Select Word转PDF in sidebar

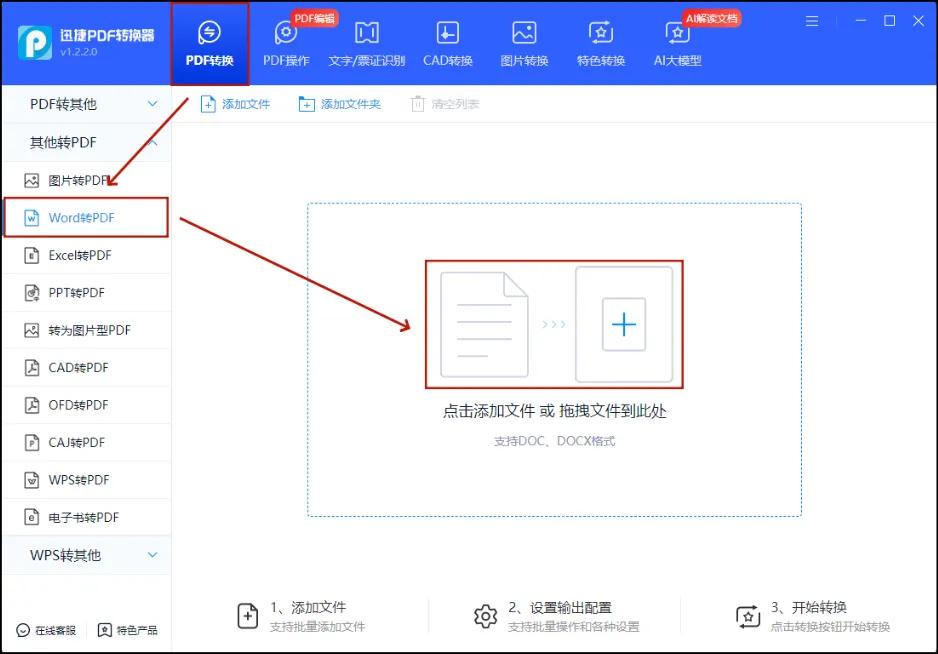point(87,218)
